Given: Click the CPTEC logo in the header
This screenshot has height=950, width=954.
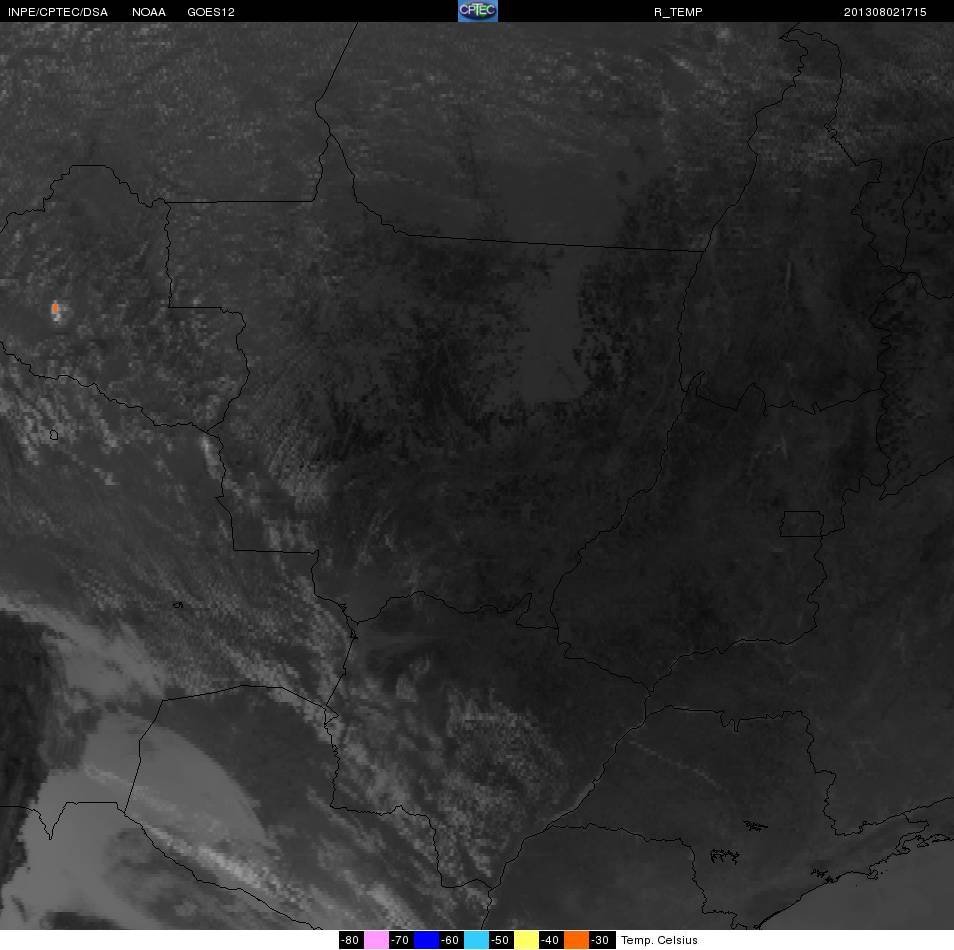Looking at the screenshot, I should 478,11.
